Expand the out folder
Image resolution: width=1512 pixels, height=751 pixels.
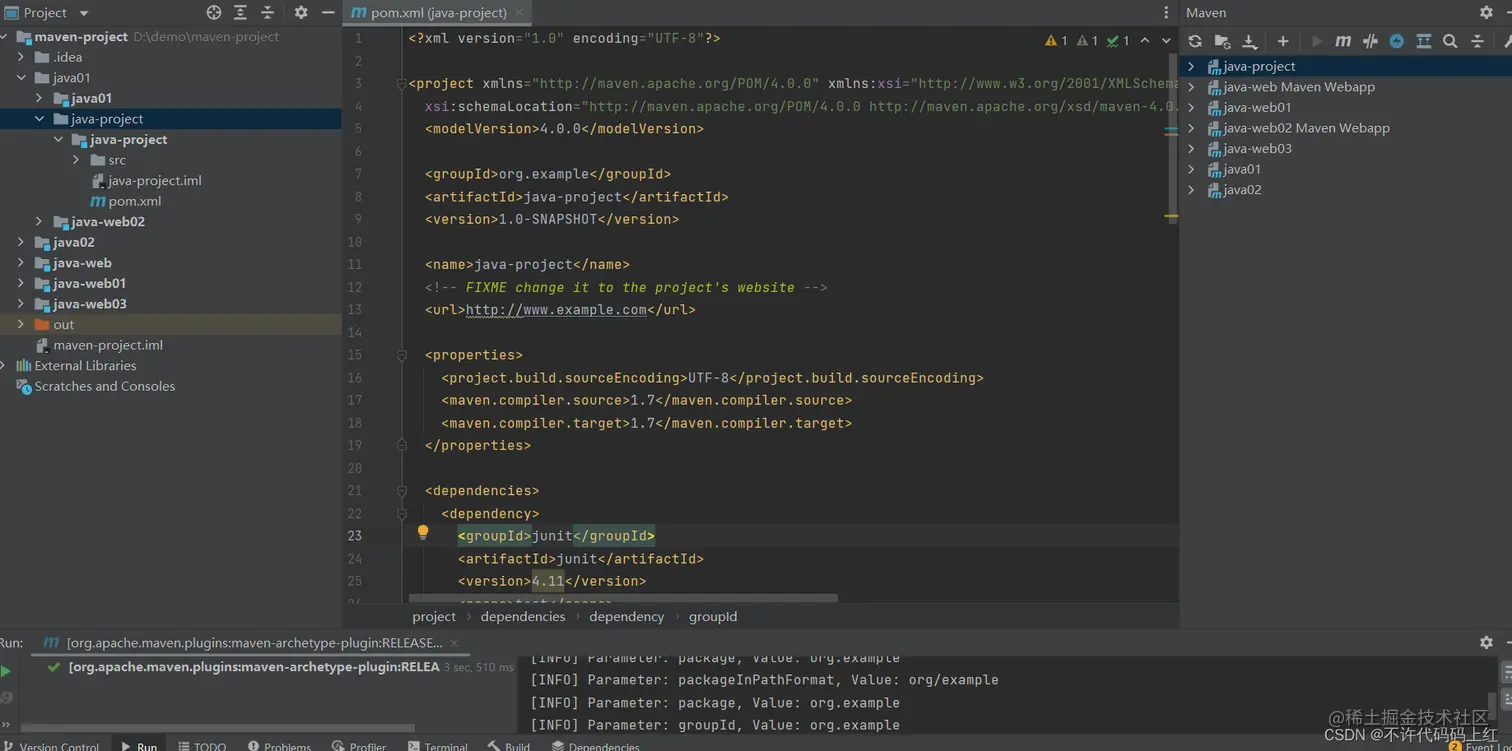pos(21,325)
